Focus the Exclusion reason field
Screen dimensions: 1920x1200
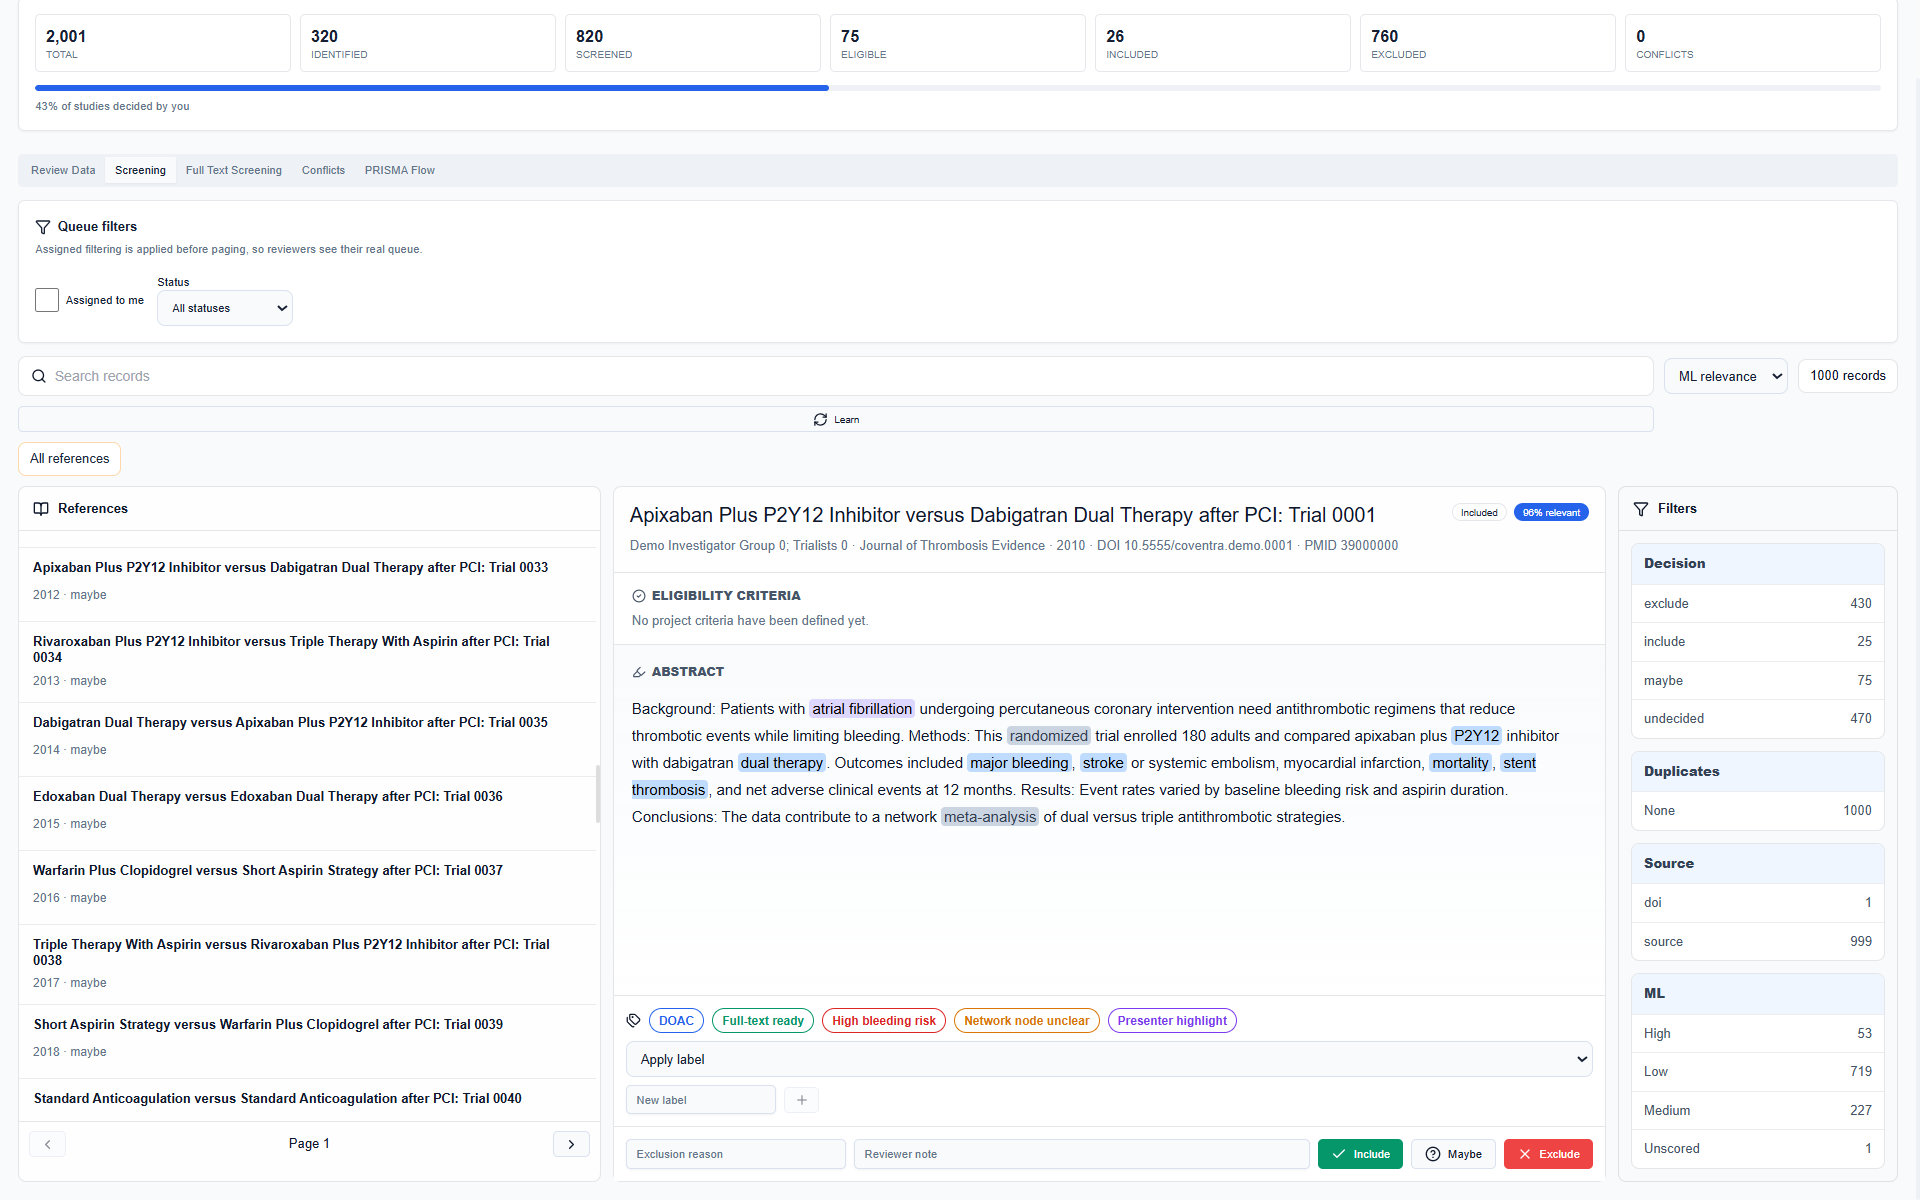(736, 1154)
